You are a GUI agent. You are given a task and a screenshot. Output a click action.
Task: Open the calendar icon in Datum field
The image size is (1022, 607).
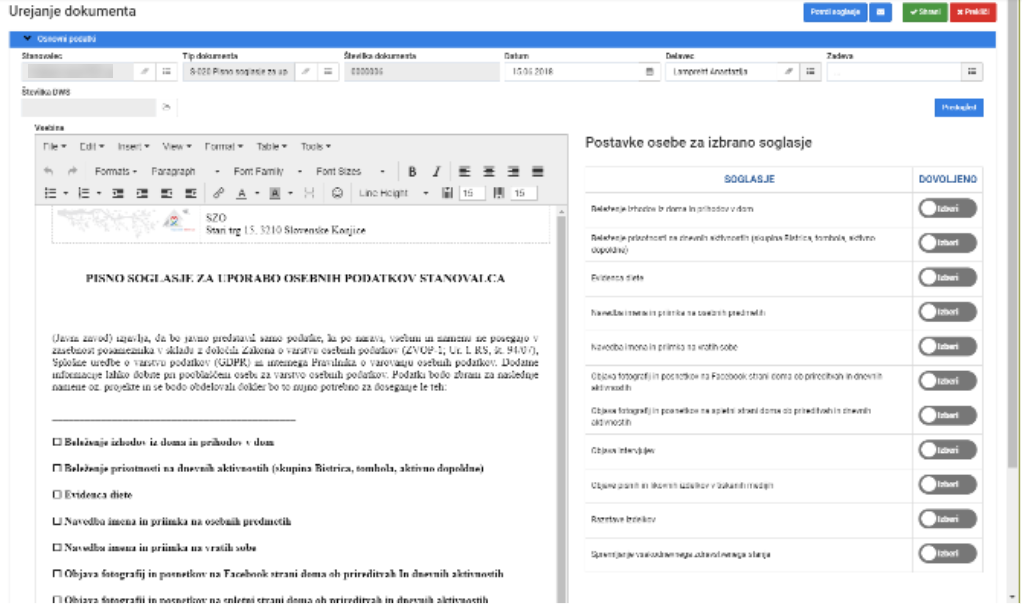[649, 72]
